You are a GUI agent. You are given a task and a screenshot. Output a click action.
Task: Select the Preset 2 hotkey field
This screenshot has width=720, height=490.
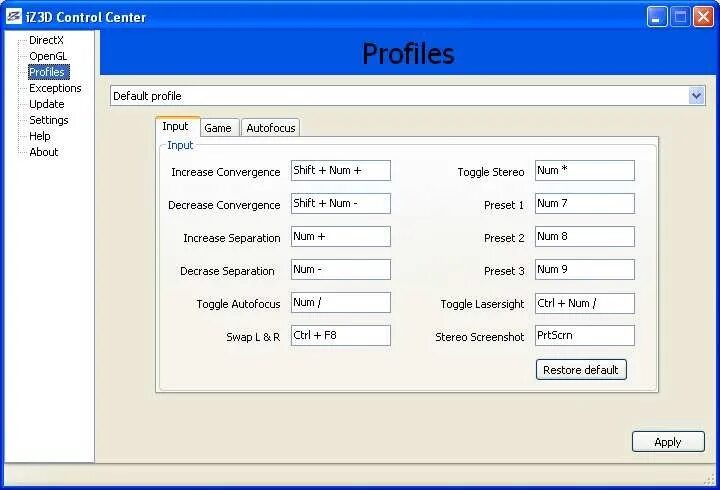pyautogui.click(x=585, y=237)
